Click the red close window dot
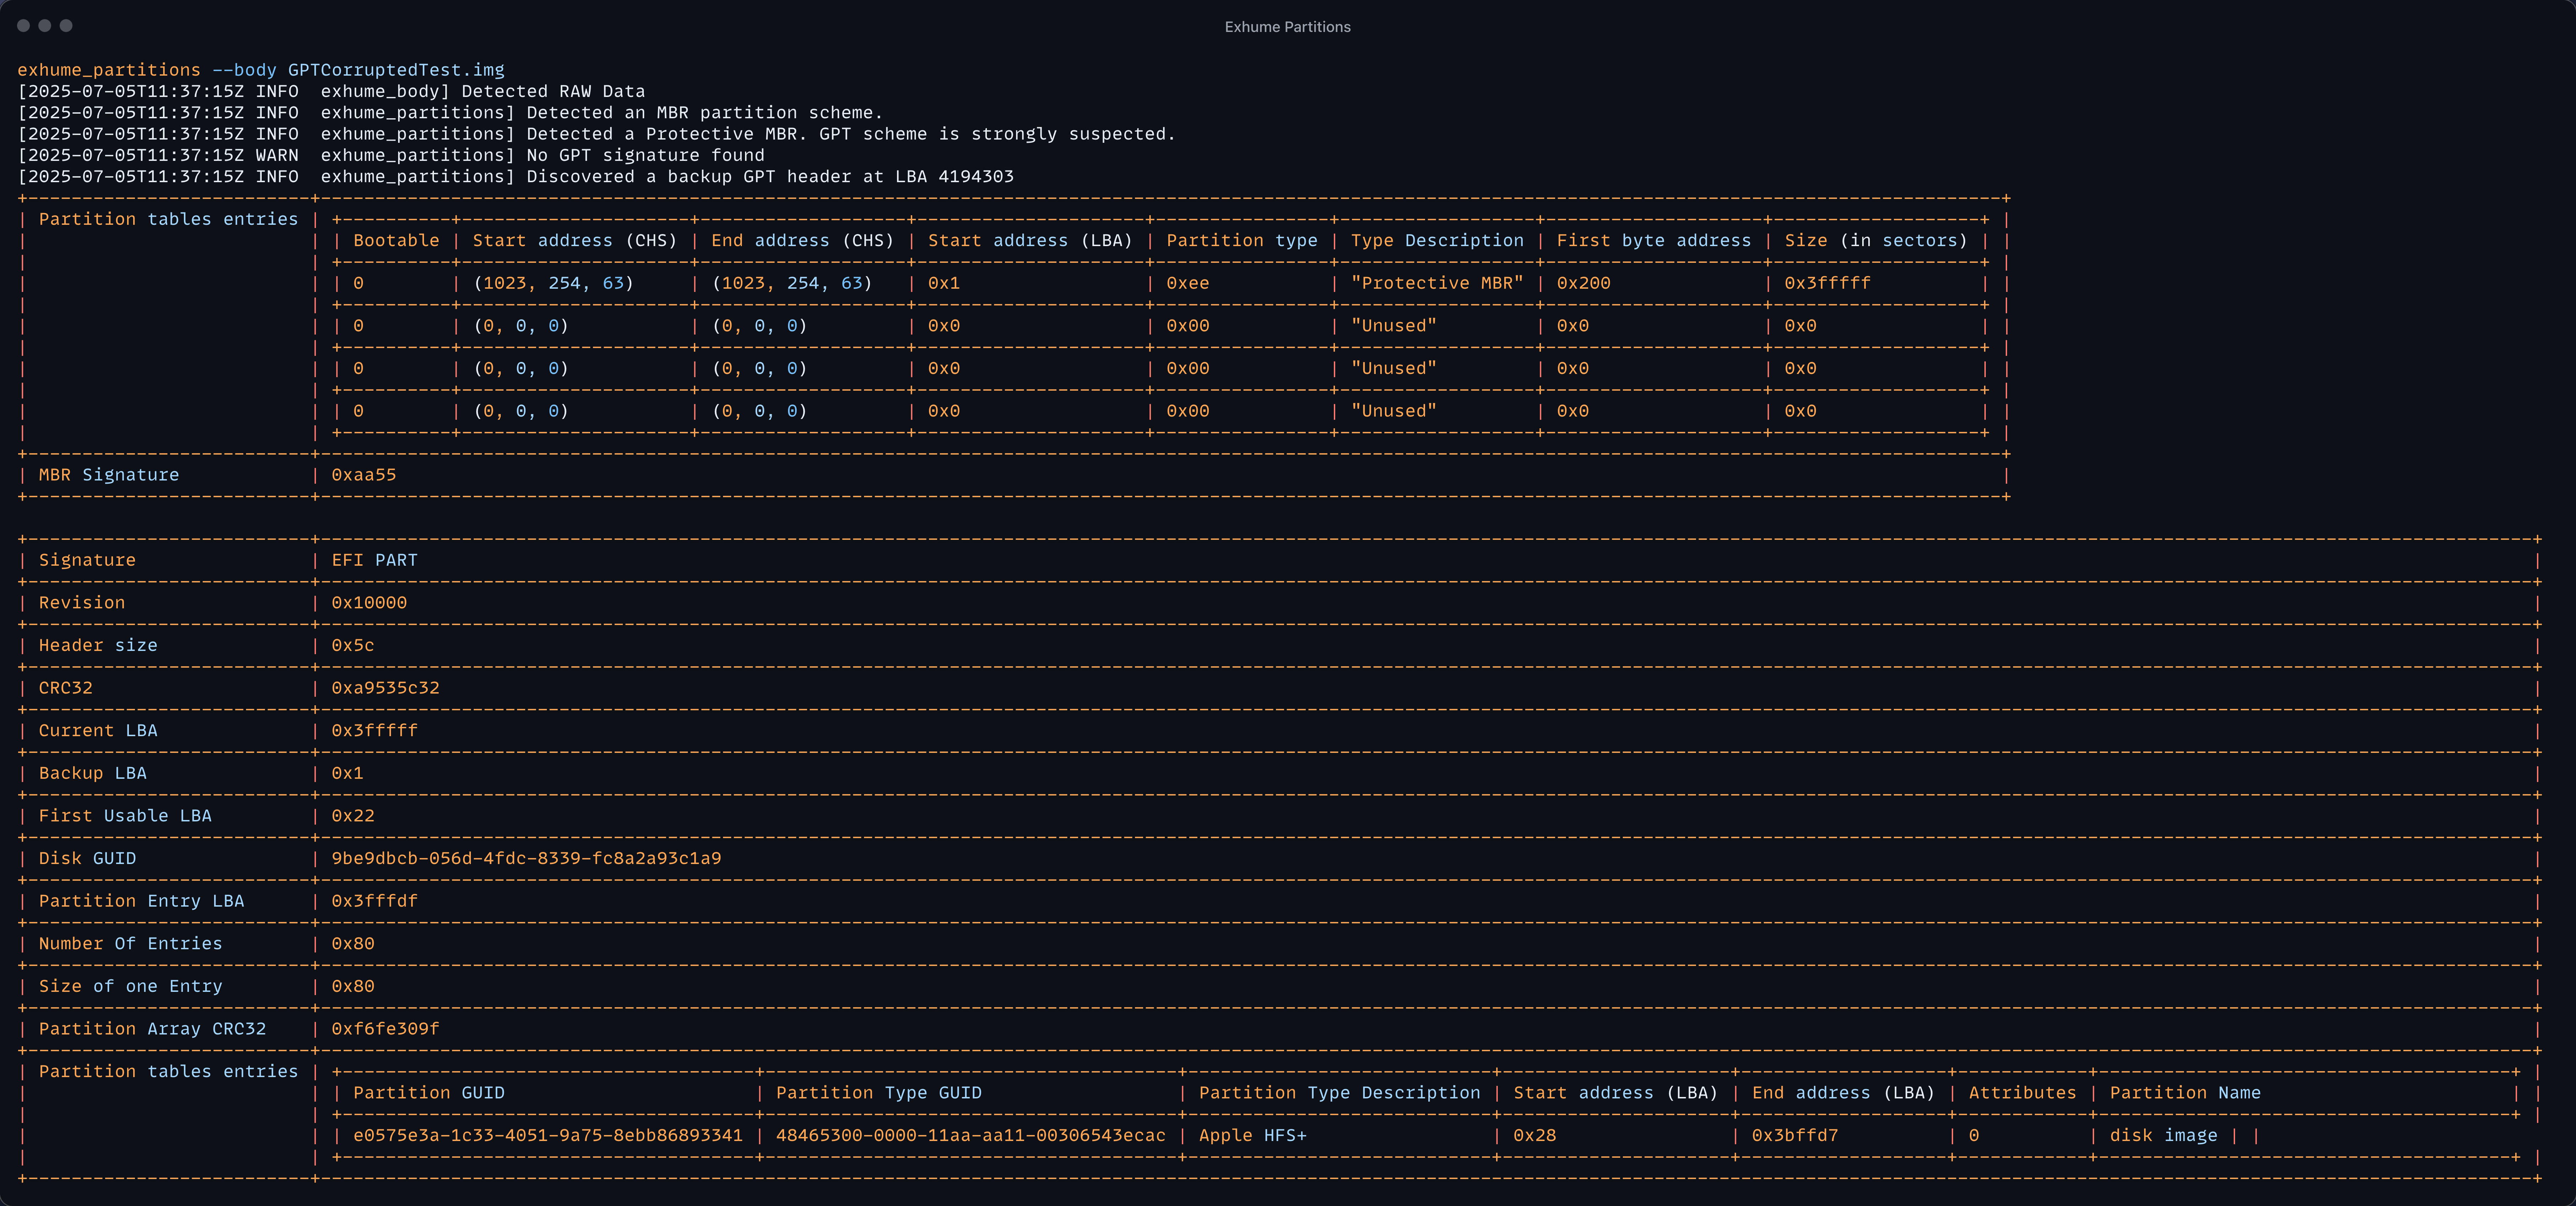The image size is (2576, 1206). coord(23,26)
